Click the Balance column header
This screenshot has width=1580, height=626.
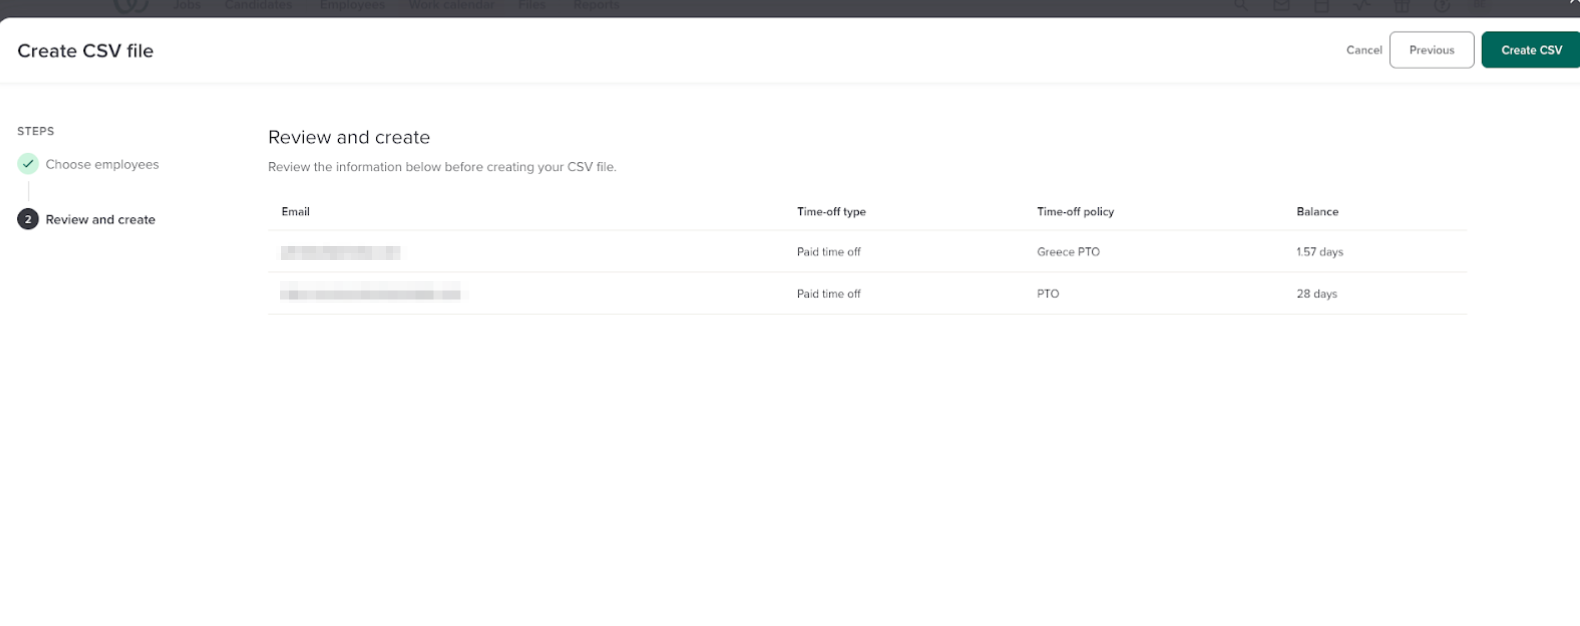(1317, 212)
